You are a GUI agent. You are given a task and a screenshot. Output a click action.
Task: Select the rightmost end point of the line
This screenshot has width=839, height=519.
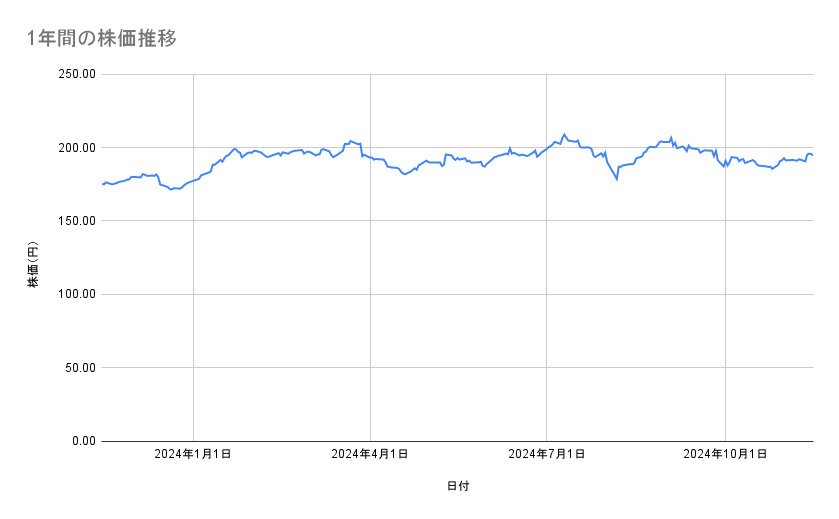(x=813, y=155)
